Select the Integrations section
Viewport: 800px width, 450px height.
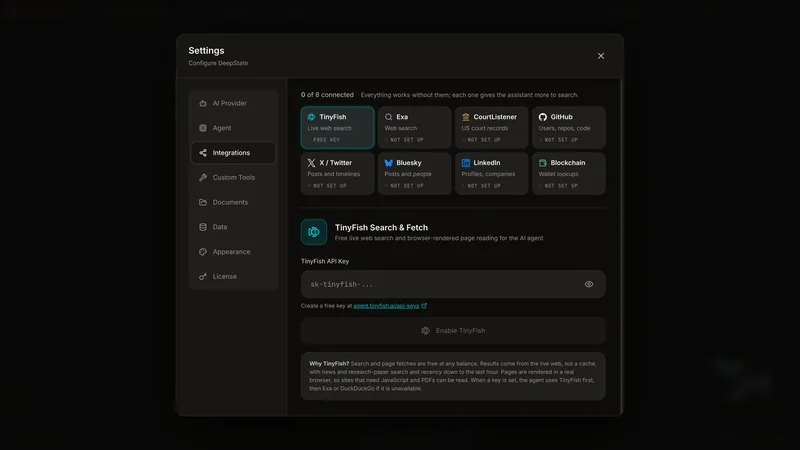tap(233, 153)
